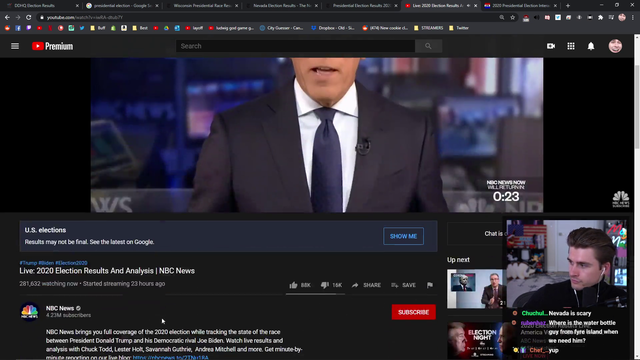
Task: Subscribe to NBC News channel
Action: coord(413,312)
